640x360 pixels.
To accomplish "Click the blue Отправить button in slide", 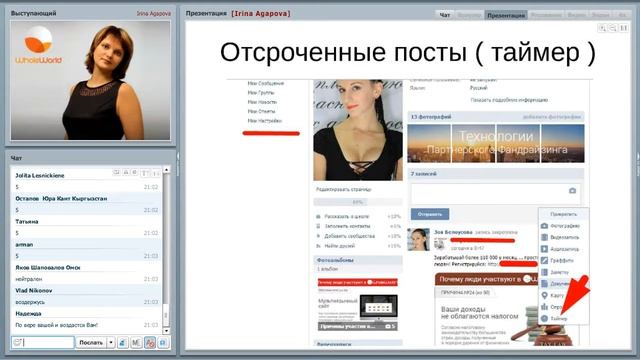I will 430,214.
